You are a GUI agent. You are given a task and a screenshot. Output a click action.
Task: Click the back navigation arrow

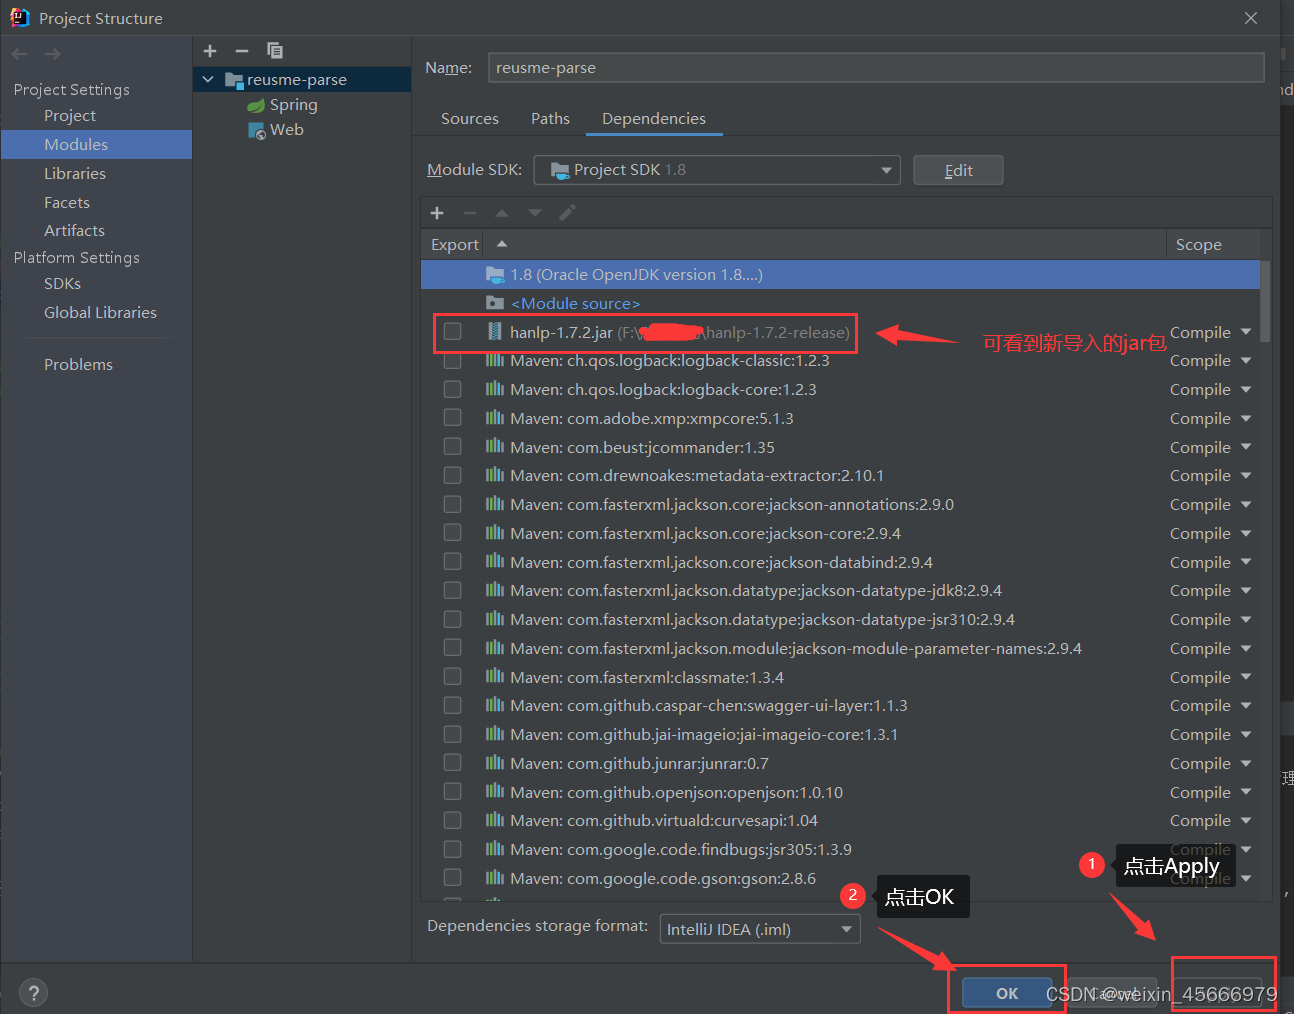19,53
